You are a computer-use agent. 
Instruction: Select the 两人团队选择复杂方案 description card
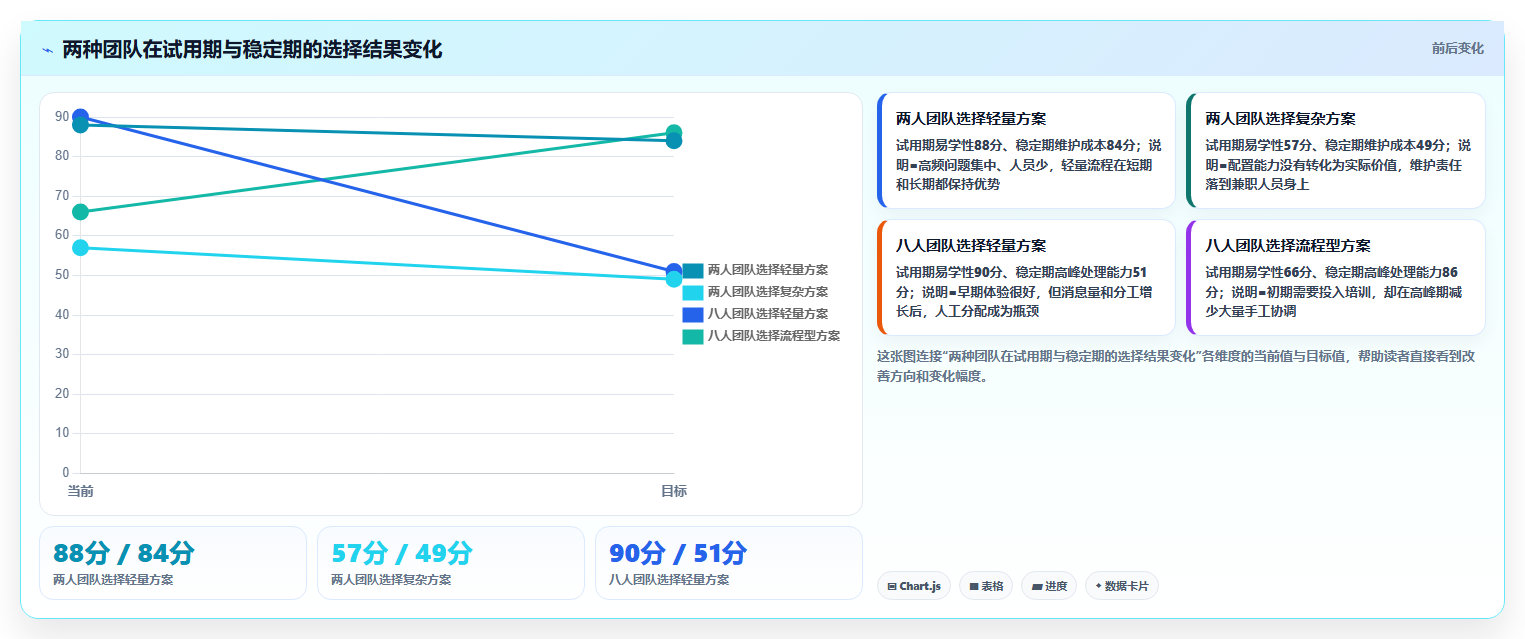pyautogui.click(x=1336, y=151)
